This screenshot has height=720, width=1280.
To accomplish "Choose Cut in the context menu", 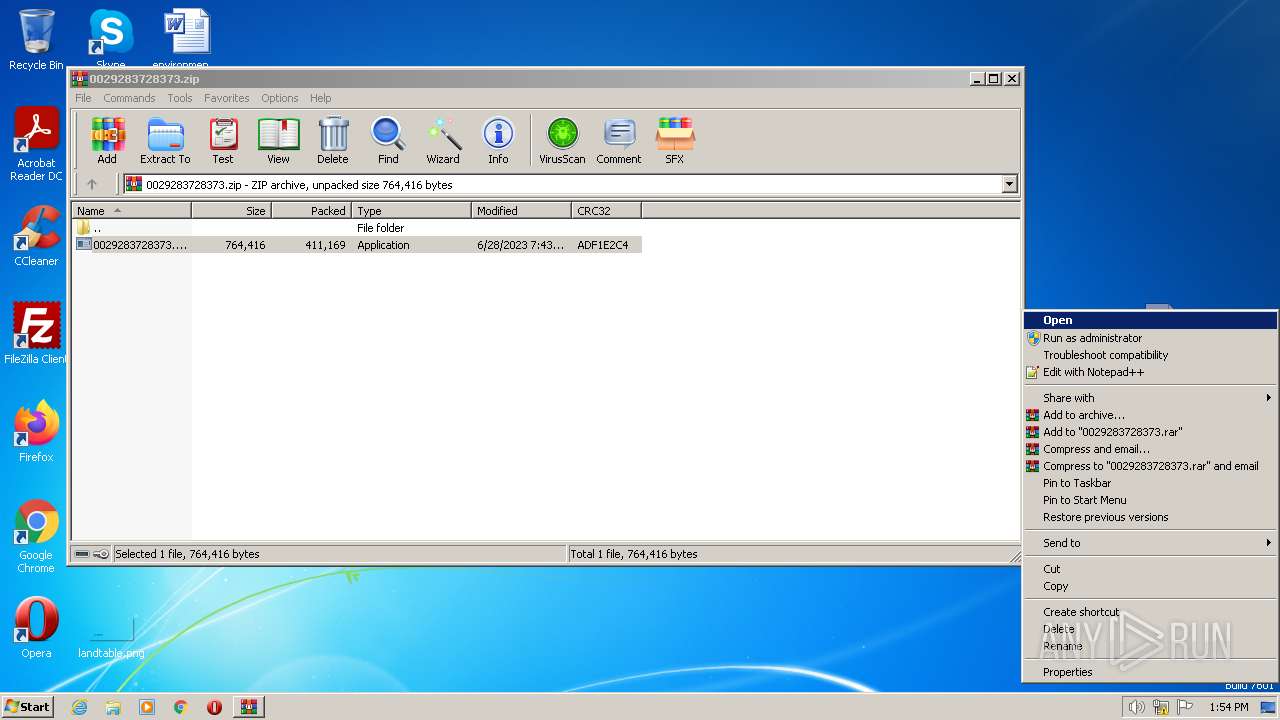I will point(1150,569).
